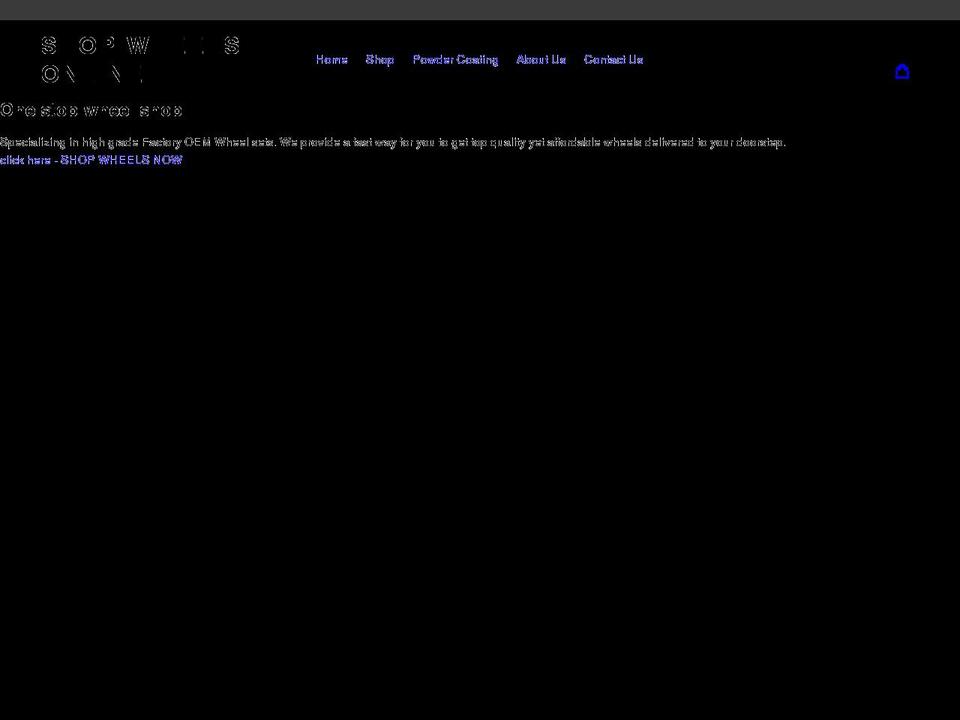Open the Contact Us page
The height and width of the screenshot is (720, 960).
click(x=613, y=59)
